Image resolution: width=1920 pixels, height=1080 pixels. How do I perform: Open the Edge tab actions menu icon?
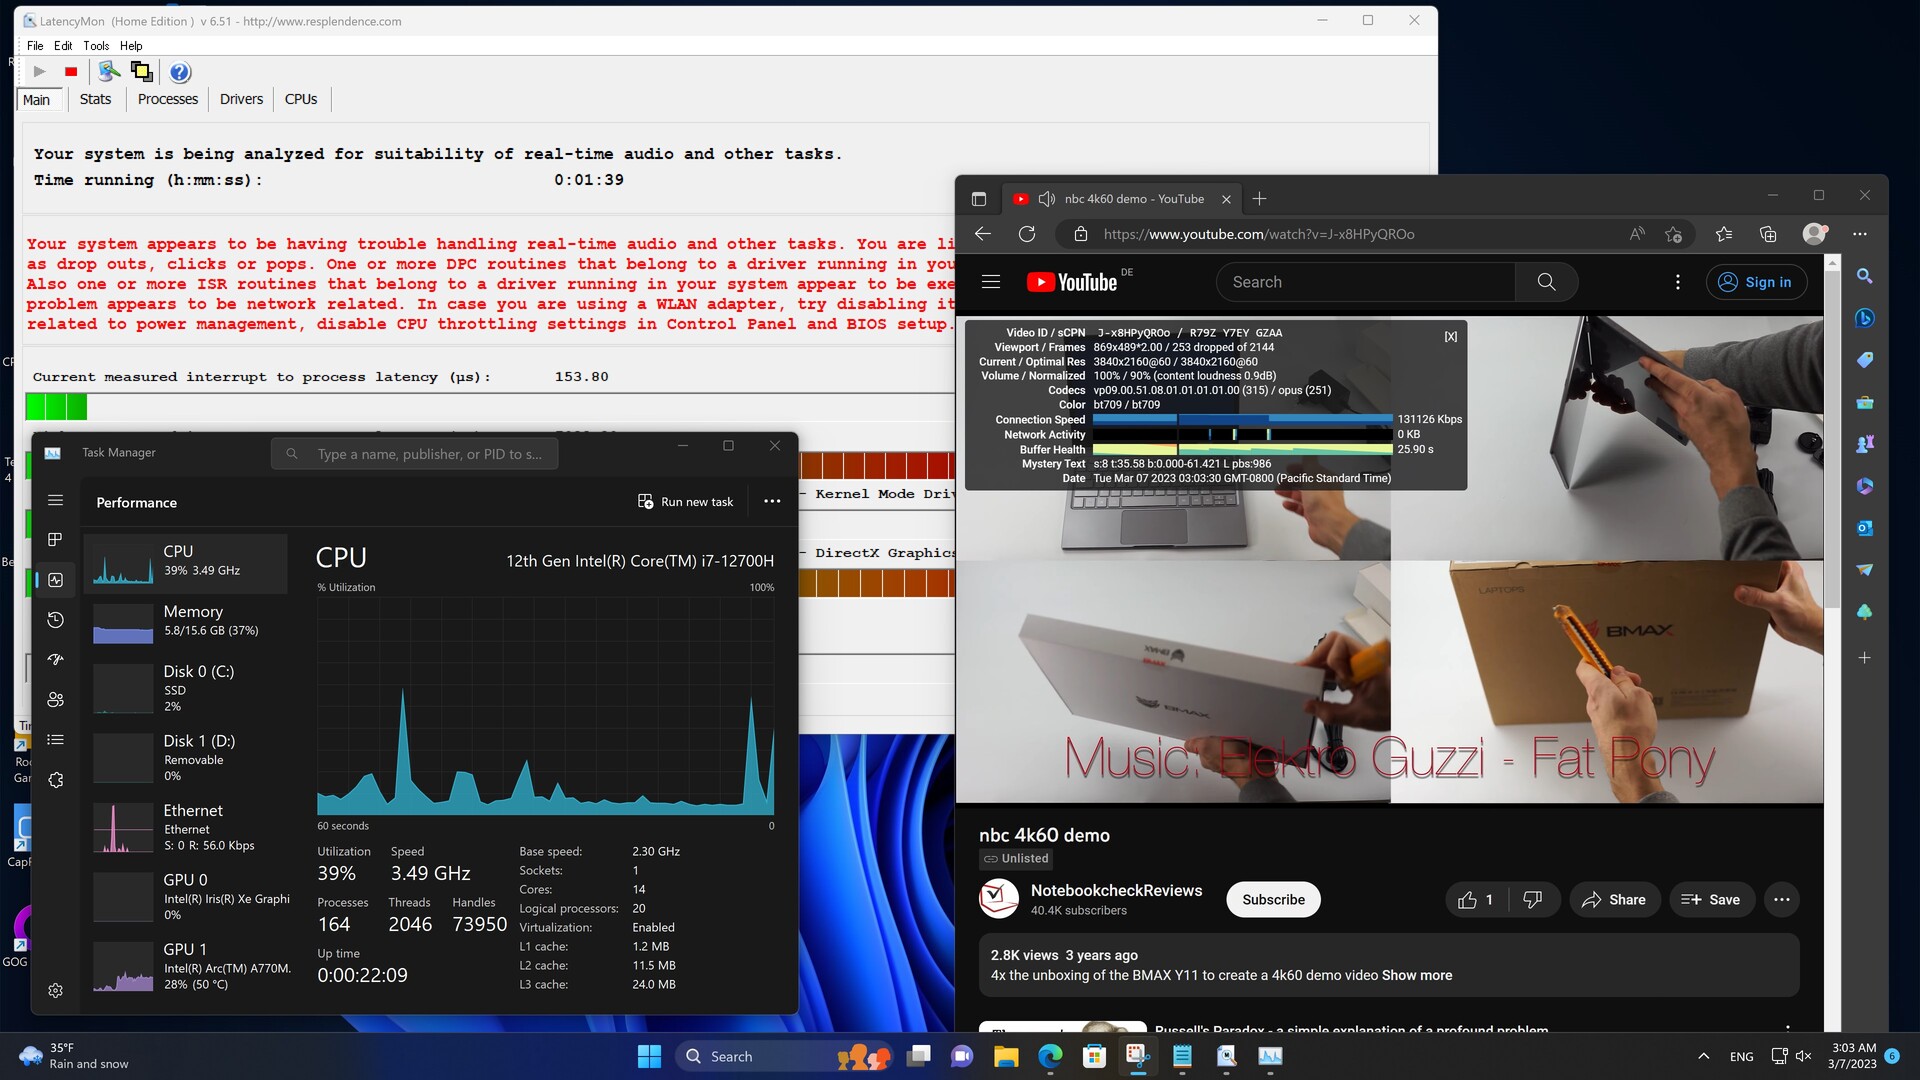tap(979, 199)
